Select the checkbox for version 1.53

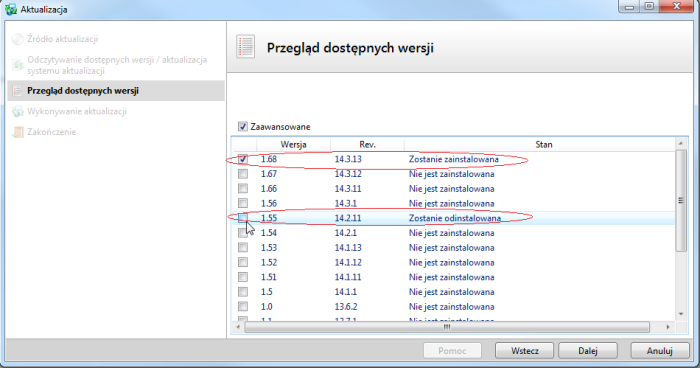pos(243,247)
